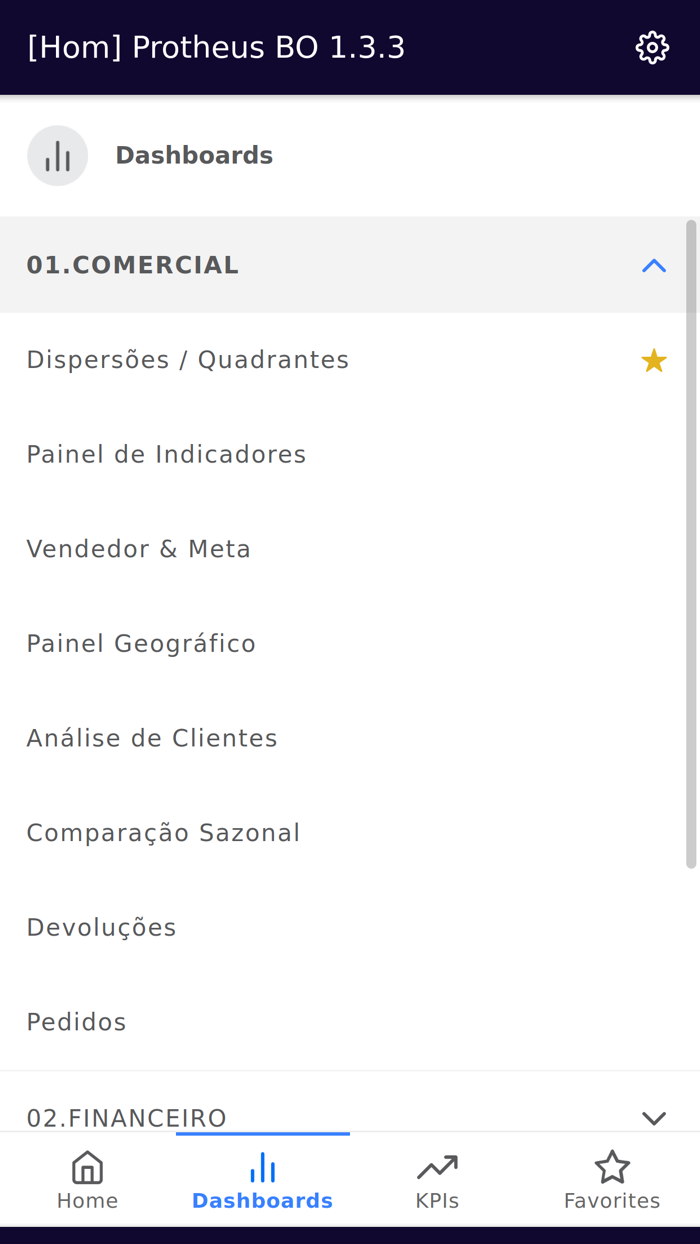The width and height of the screenshot is (700, 1244).
Task: Open the settings gear icon
Action: coord(652,47)
